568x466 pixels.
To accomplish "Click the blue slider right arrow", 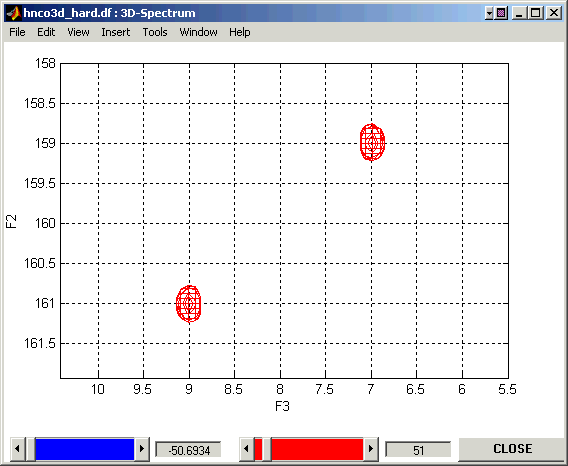I will tap(142, 449).
